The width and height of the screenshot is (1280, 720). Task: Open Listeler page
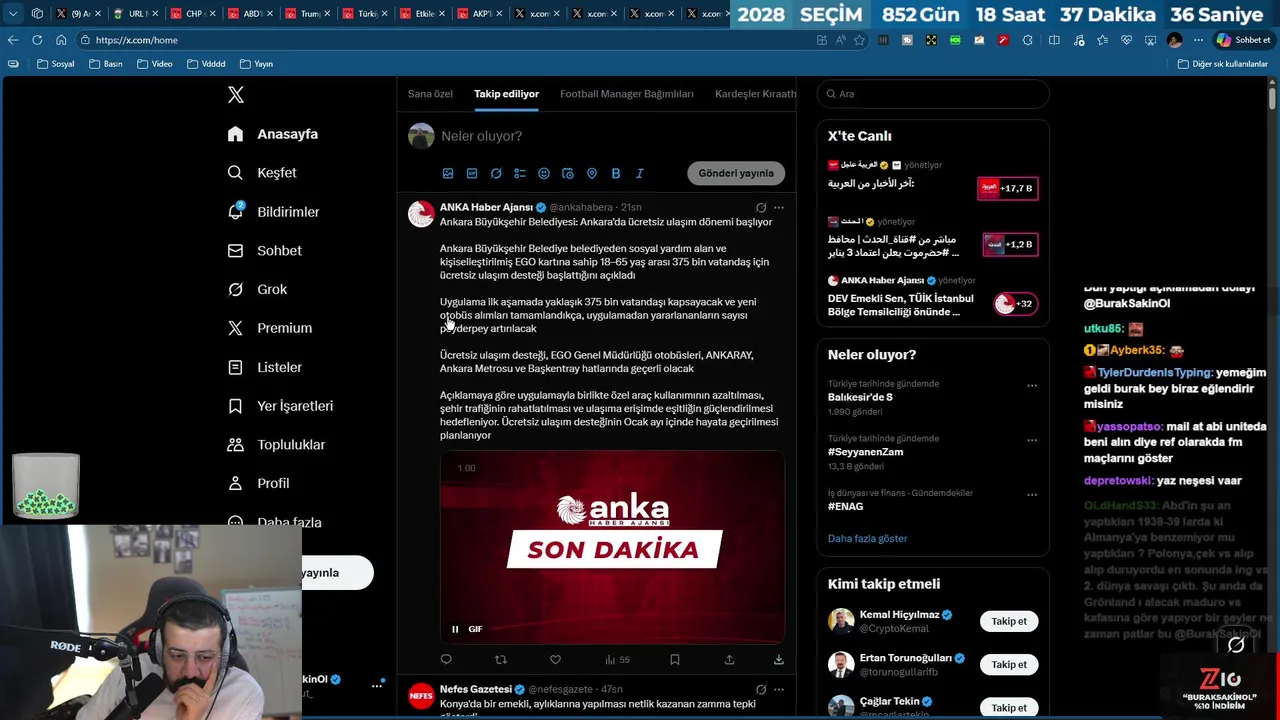click(x=265, y=367)
